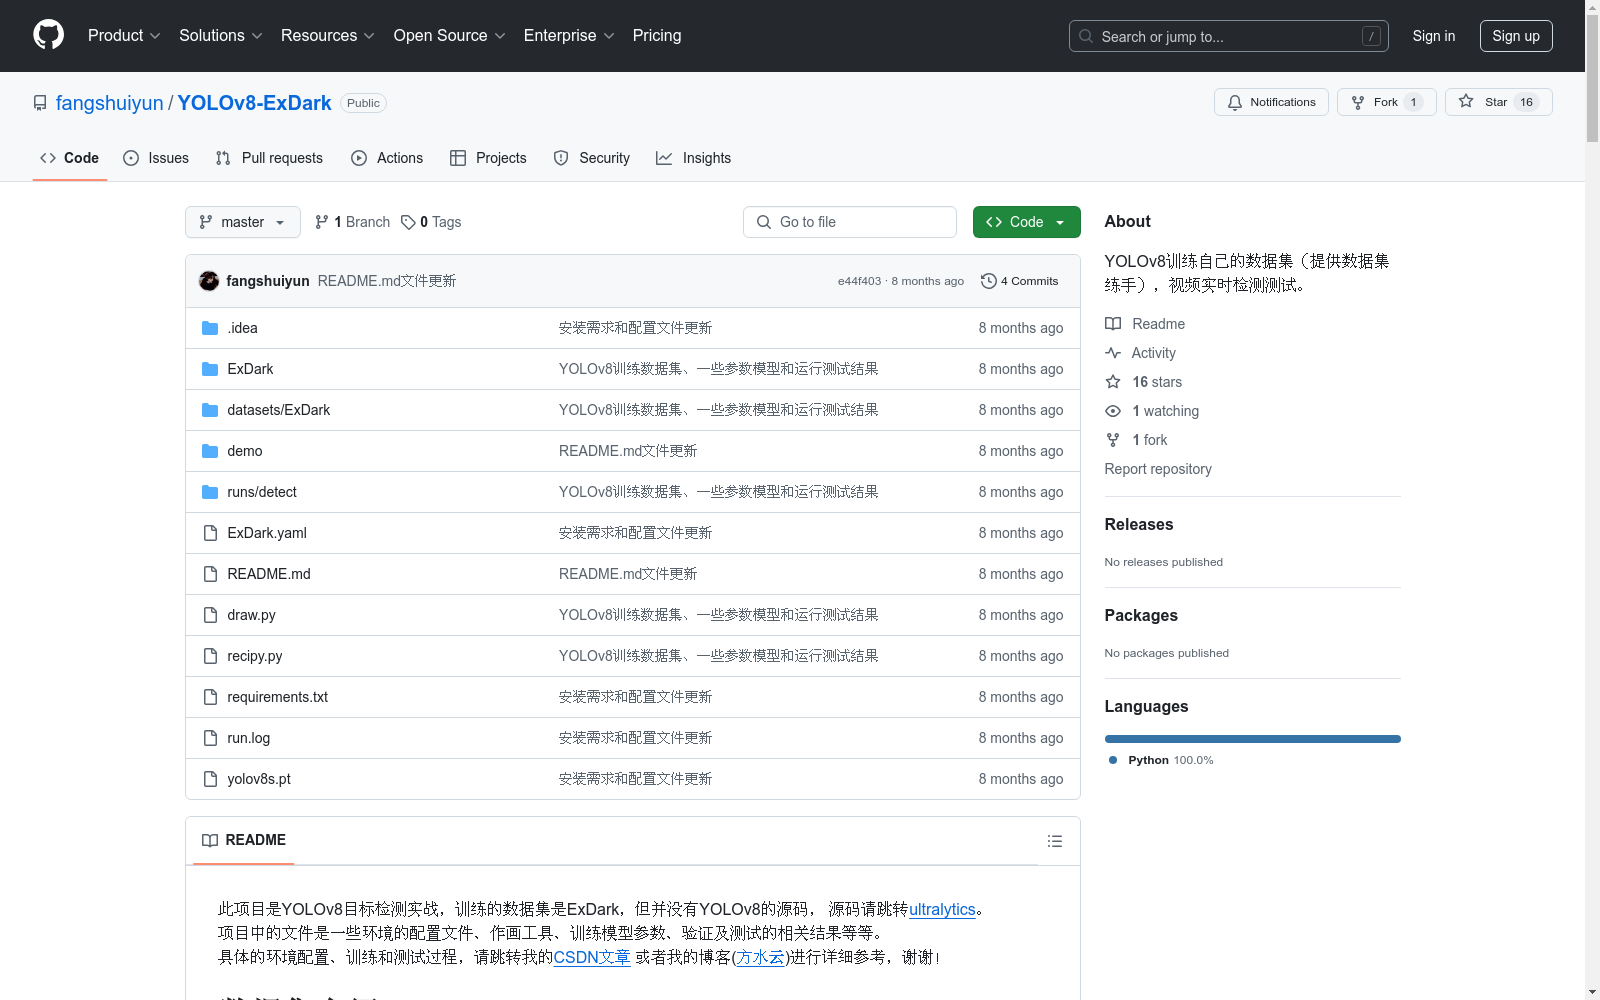
Task: Open the Pricing page
Action: coord(657,35)
